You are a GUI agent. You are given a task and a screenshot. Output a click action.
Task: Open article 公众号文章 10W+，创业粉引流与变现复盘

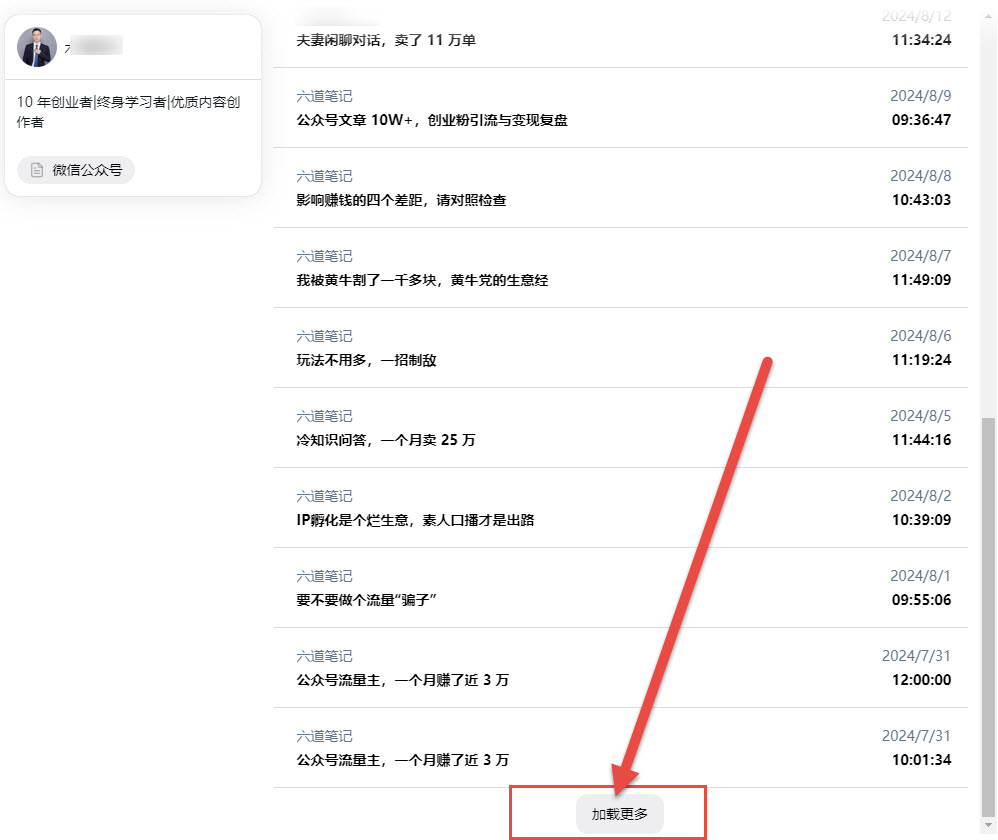(432, 120)
